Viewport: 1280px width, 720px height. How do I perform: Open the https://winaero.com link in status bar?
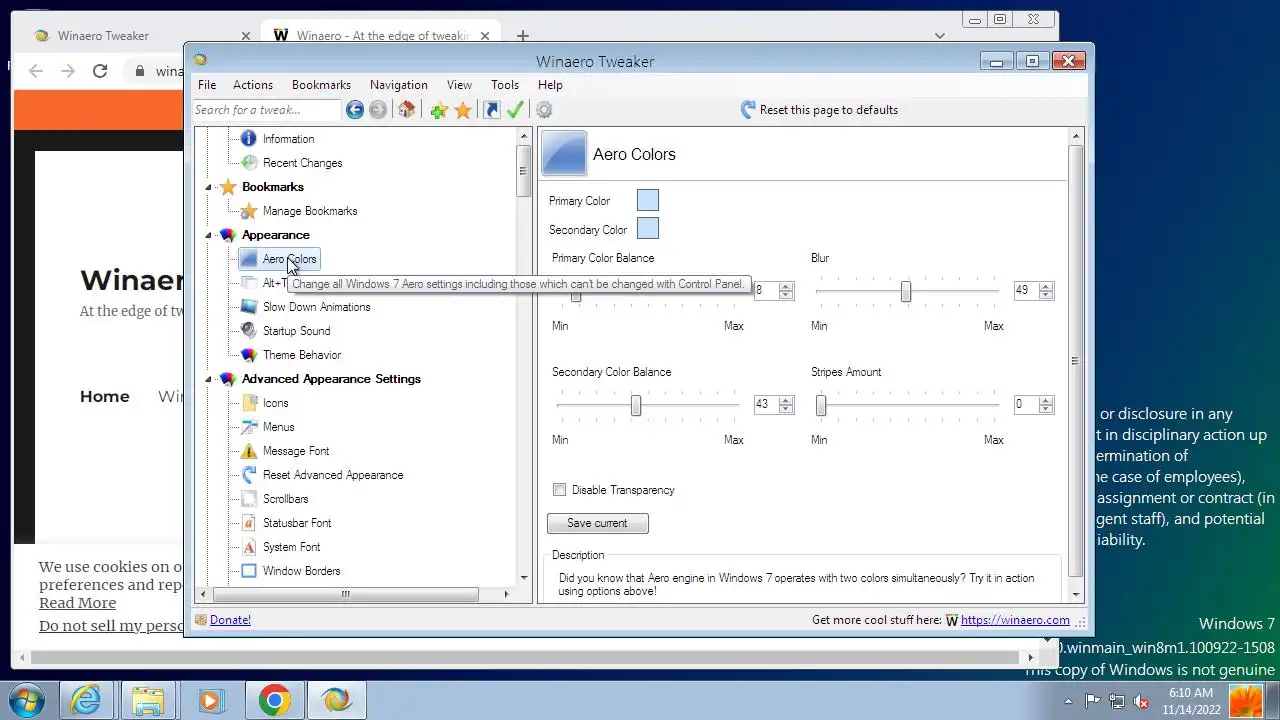coord(1015,620)
